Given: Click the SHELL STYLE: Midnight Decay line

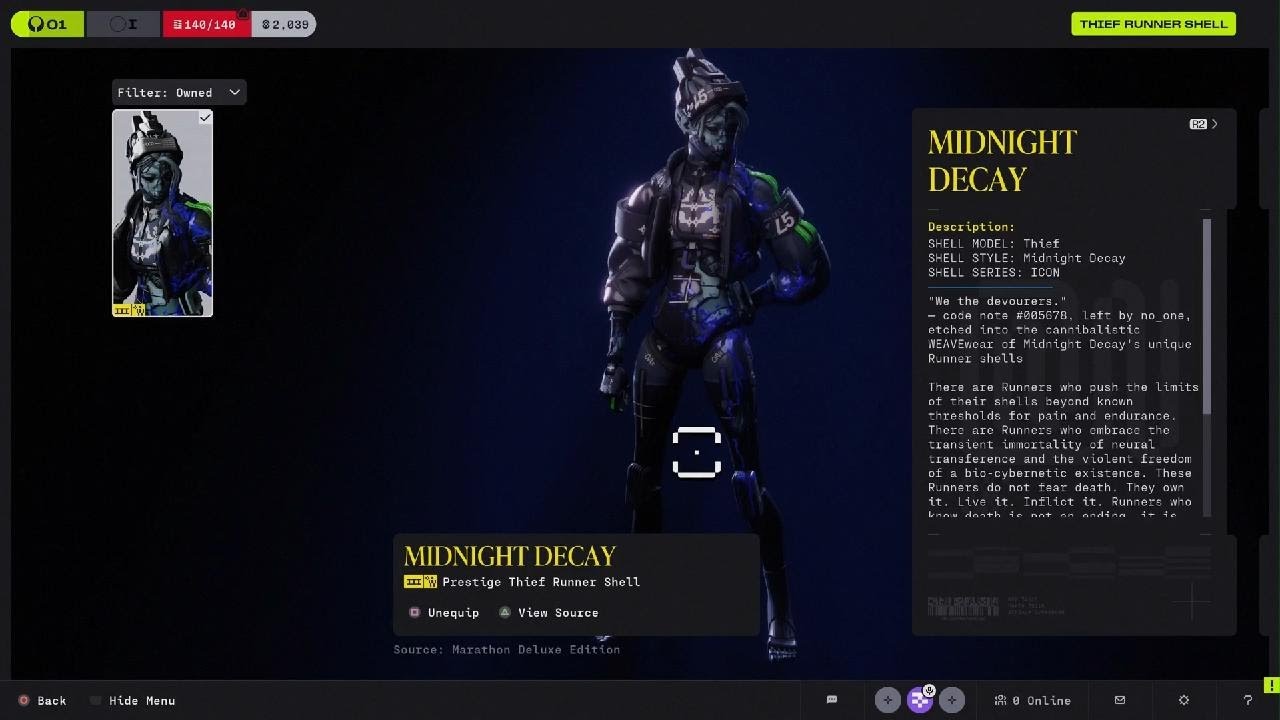Looking at the screenshot, I should pyautogui.click(x=1027, y=258).
